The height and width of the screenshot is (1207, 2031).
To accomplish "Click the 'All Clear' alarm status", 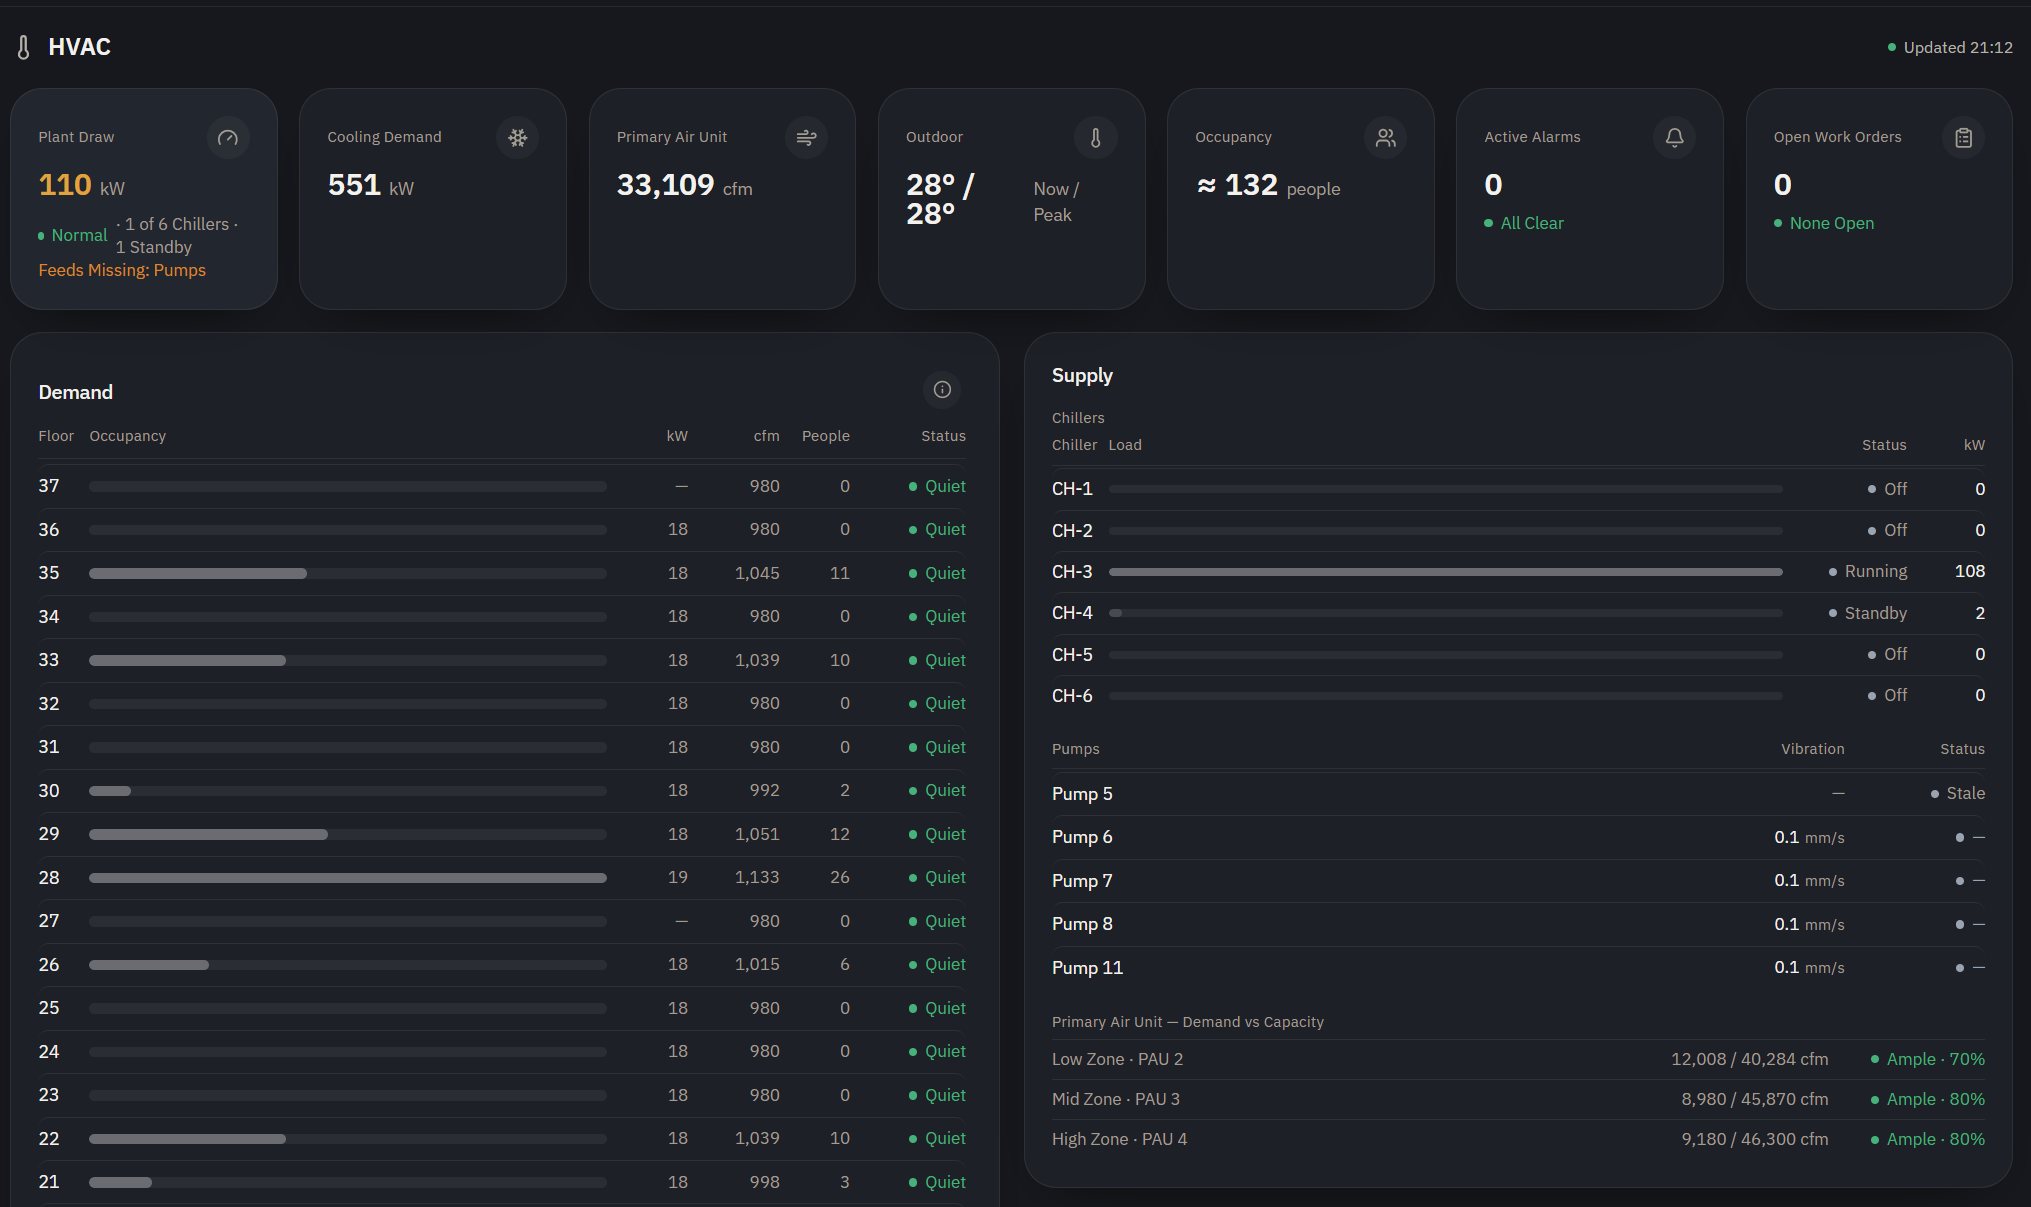I will pos(1531,223).
